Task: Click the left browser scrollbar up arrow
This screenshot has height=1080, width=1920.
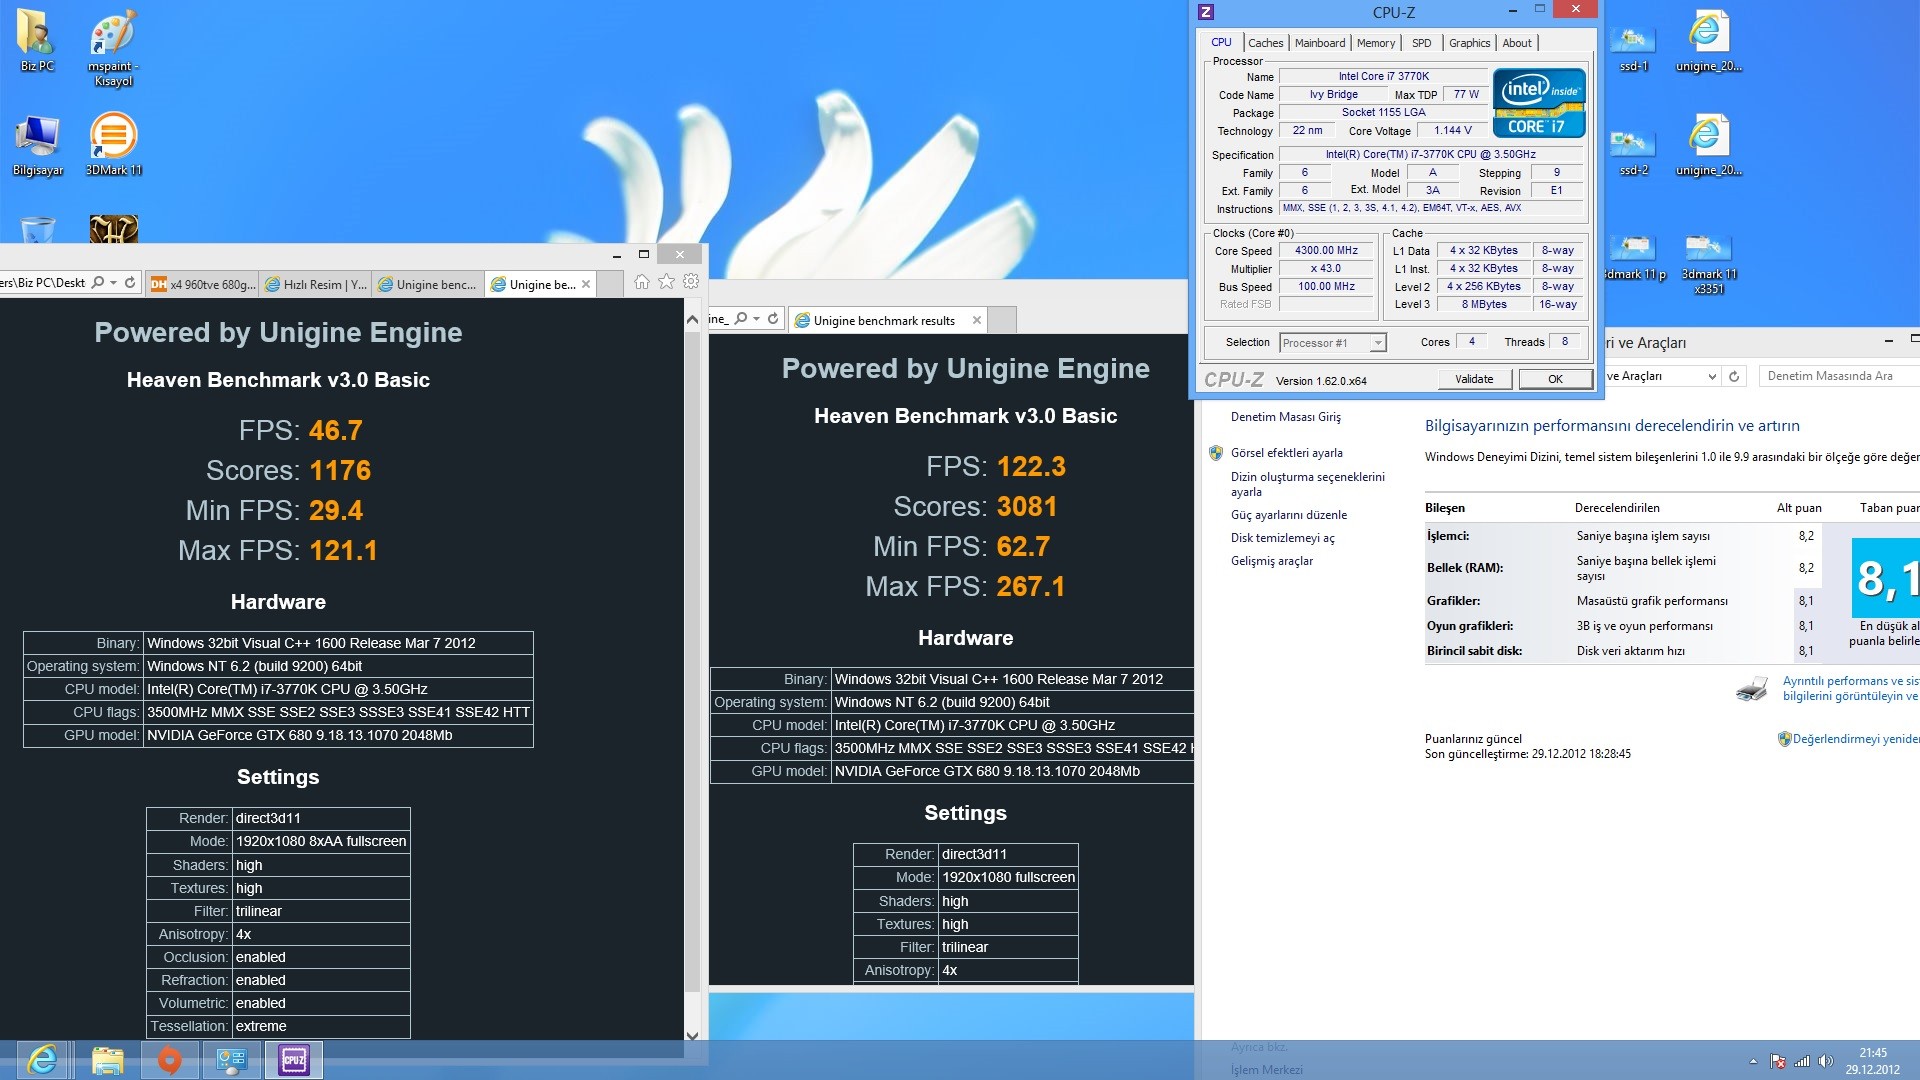Action: (x=692, y=320)
